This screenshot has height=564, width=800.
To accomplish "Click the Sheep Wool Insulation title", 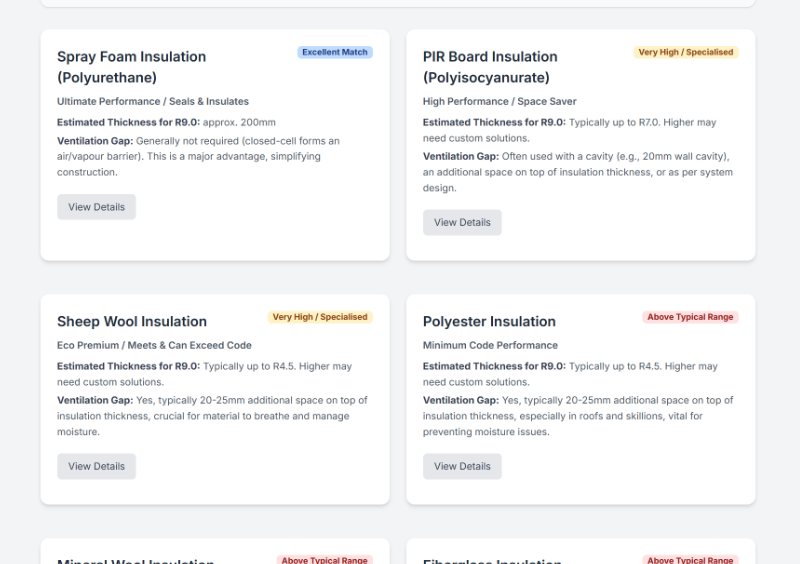I will (x=132, y=321).
